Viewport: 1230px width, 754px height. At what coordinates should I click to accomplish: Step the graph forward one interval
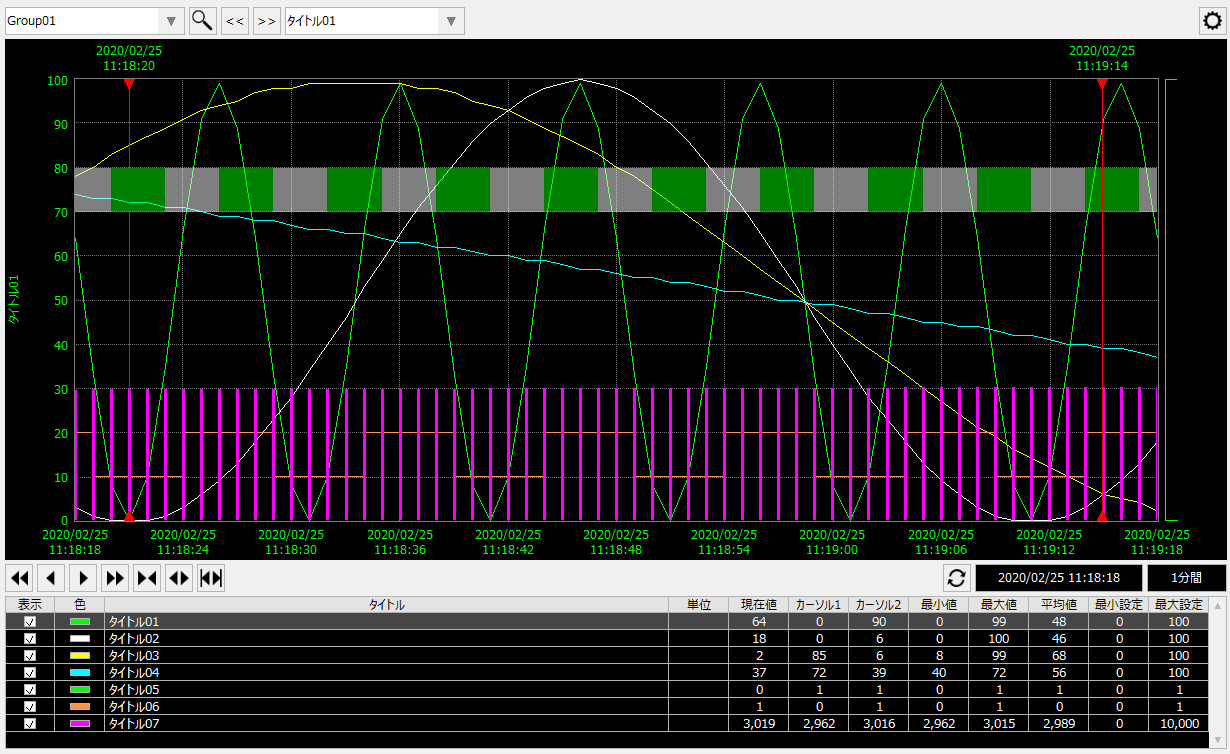point(83,577)
